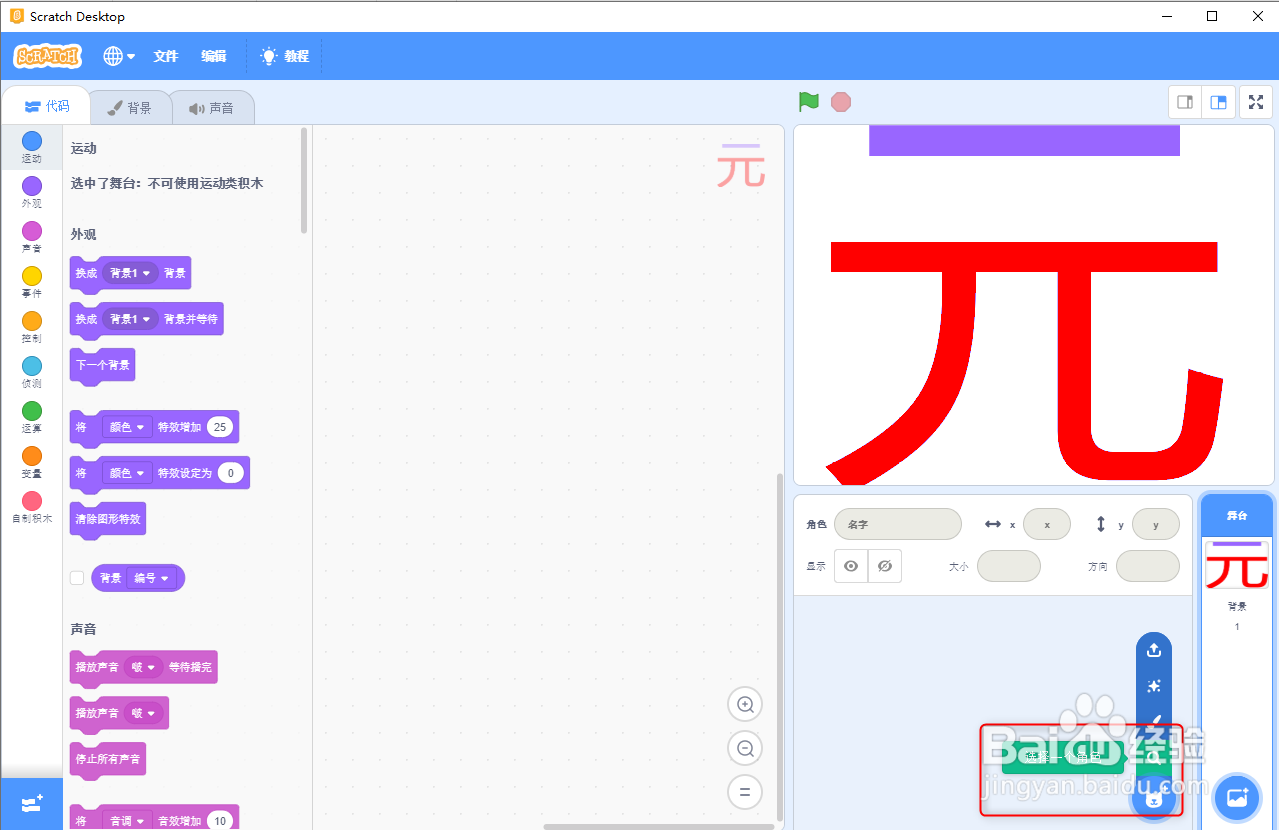This screenshot has height=830, width=1279.
Task: Enable the 背景编号 stage variable checkbox
Action: click(x=77, y=577)
